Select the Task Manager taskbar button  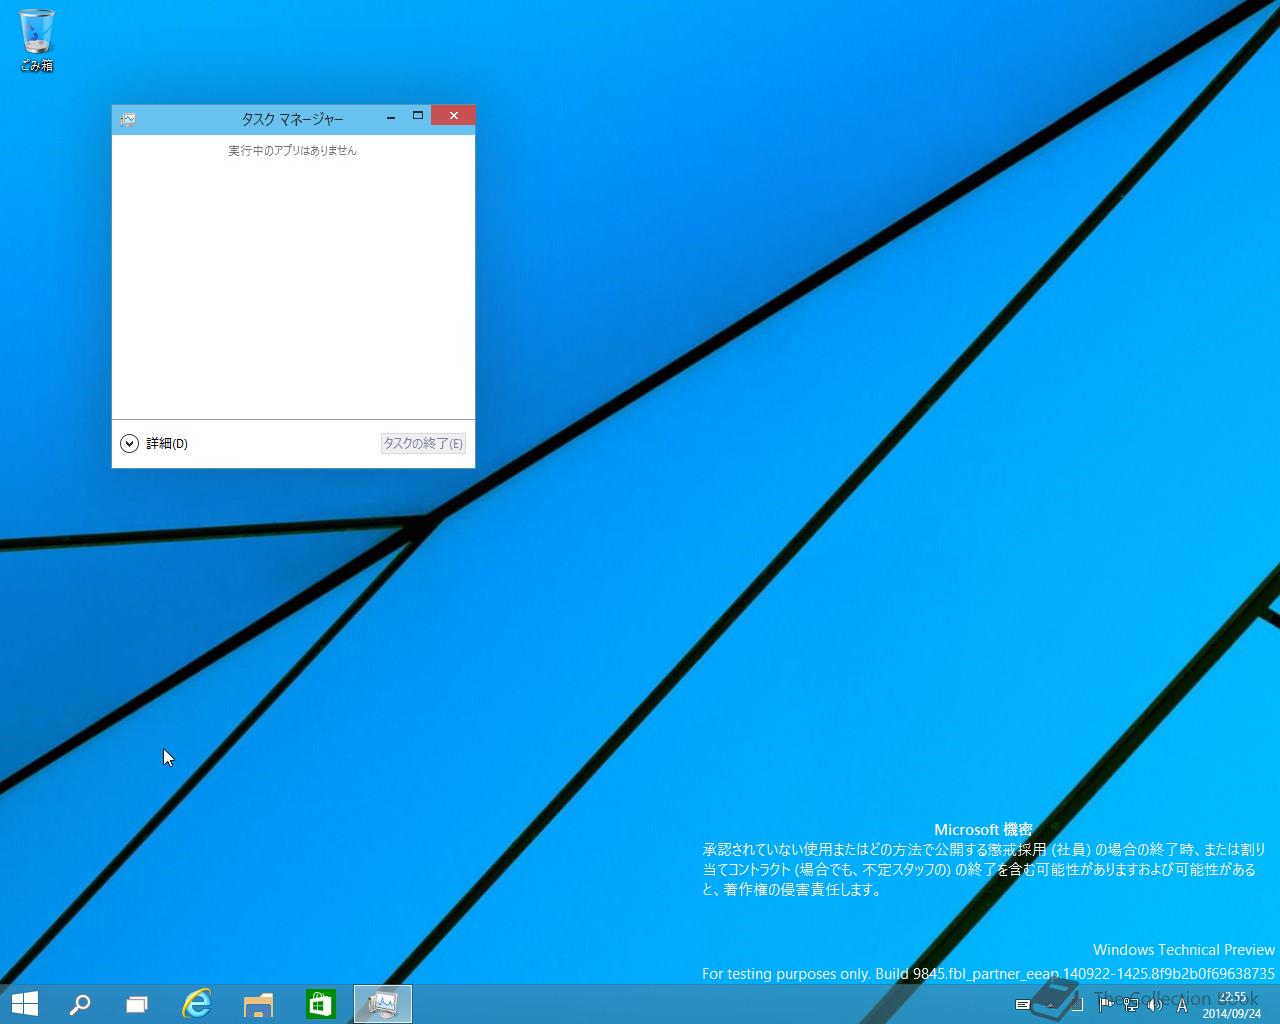pyautogui.click(x=383, y=1004)
